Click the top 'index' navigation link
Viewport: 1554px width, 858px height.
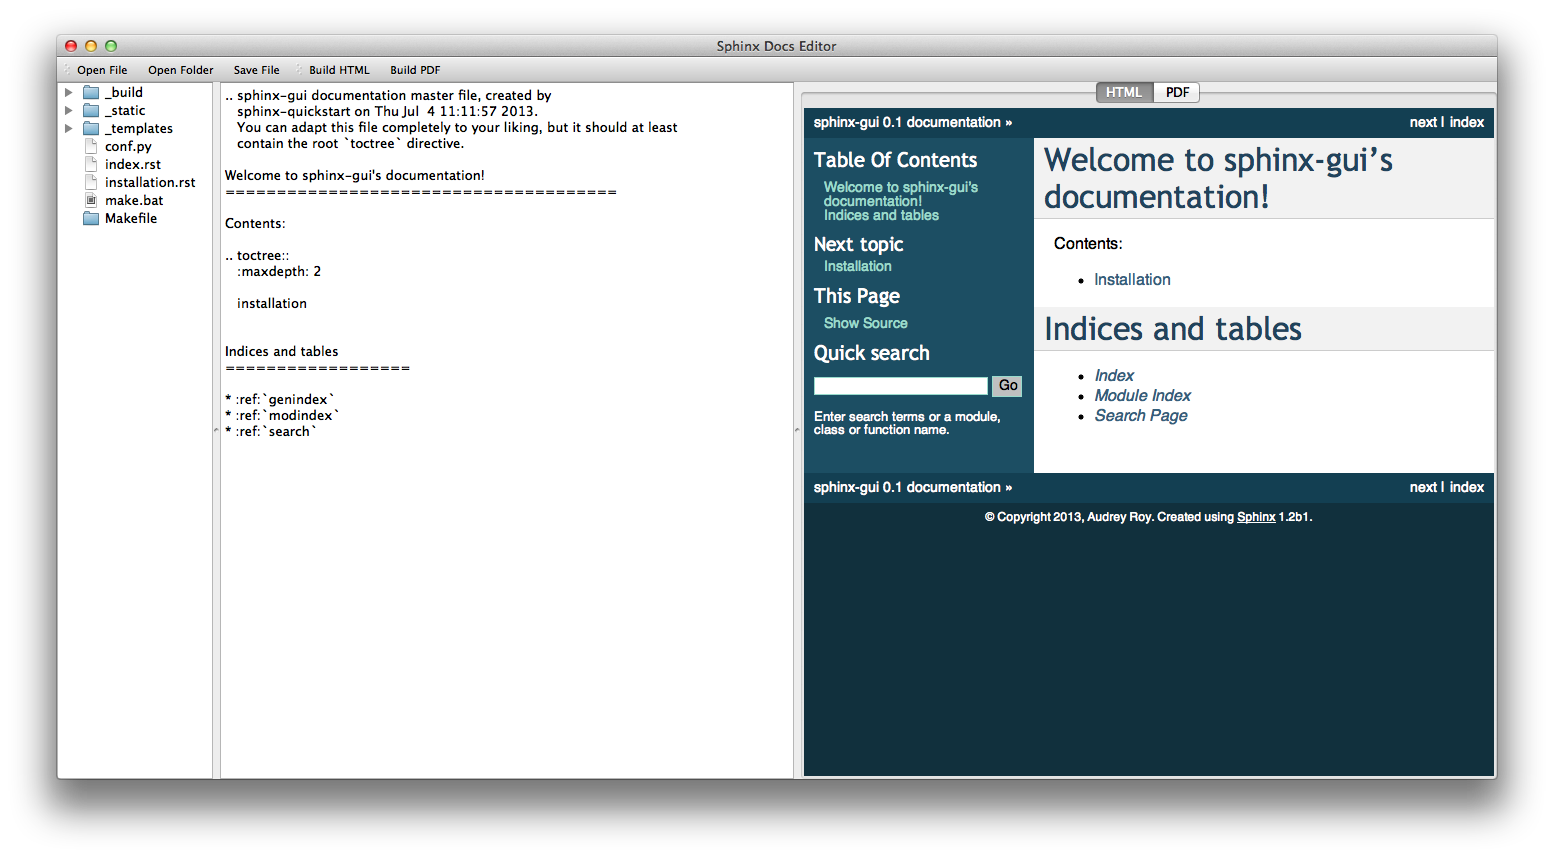[1467, 122]
